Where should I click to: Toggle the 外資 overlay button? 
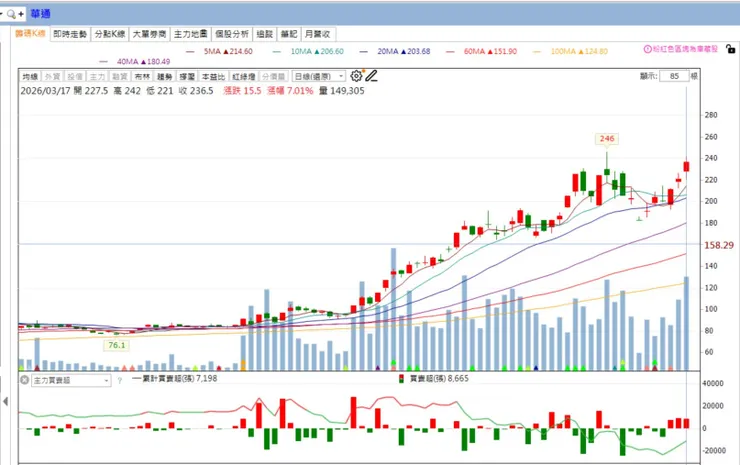pyautogui.click(x=52, y=76)
